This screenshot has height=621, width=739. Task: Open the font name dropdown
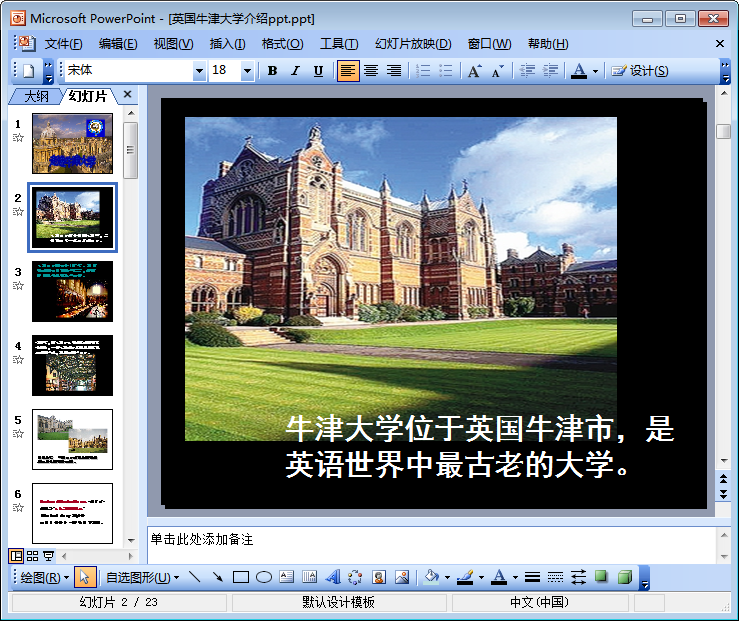pyautogui.click(x=199, y=71)
